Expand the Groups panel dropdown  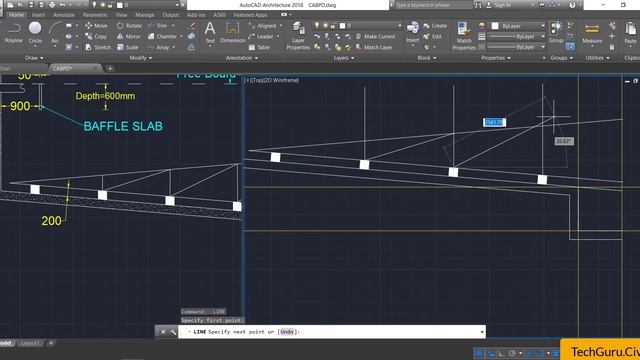coord(562,58)
